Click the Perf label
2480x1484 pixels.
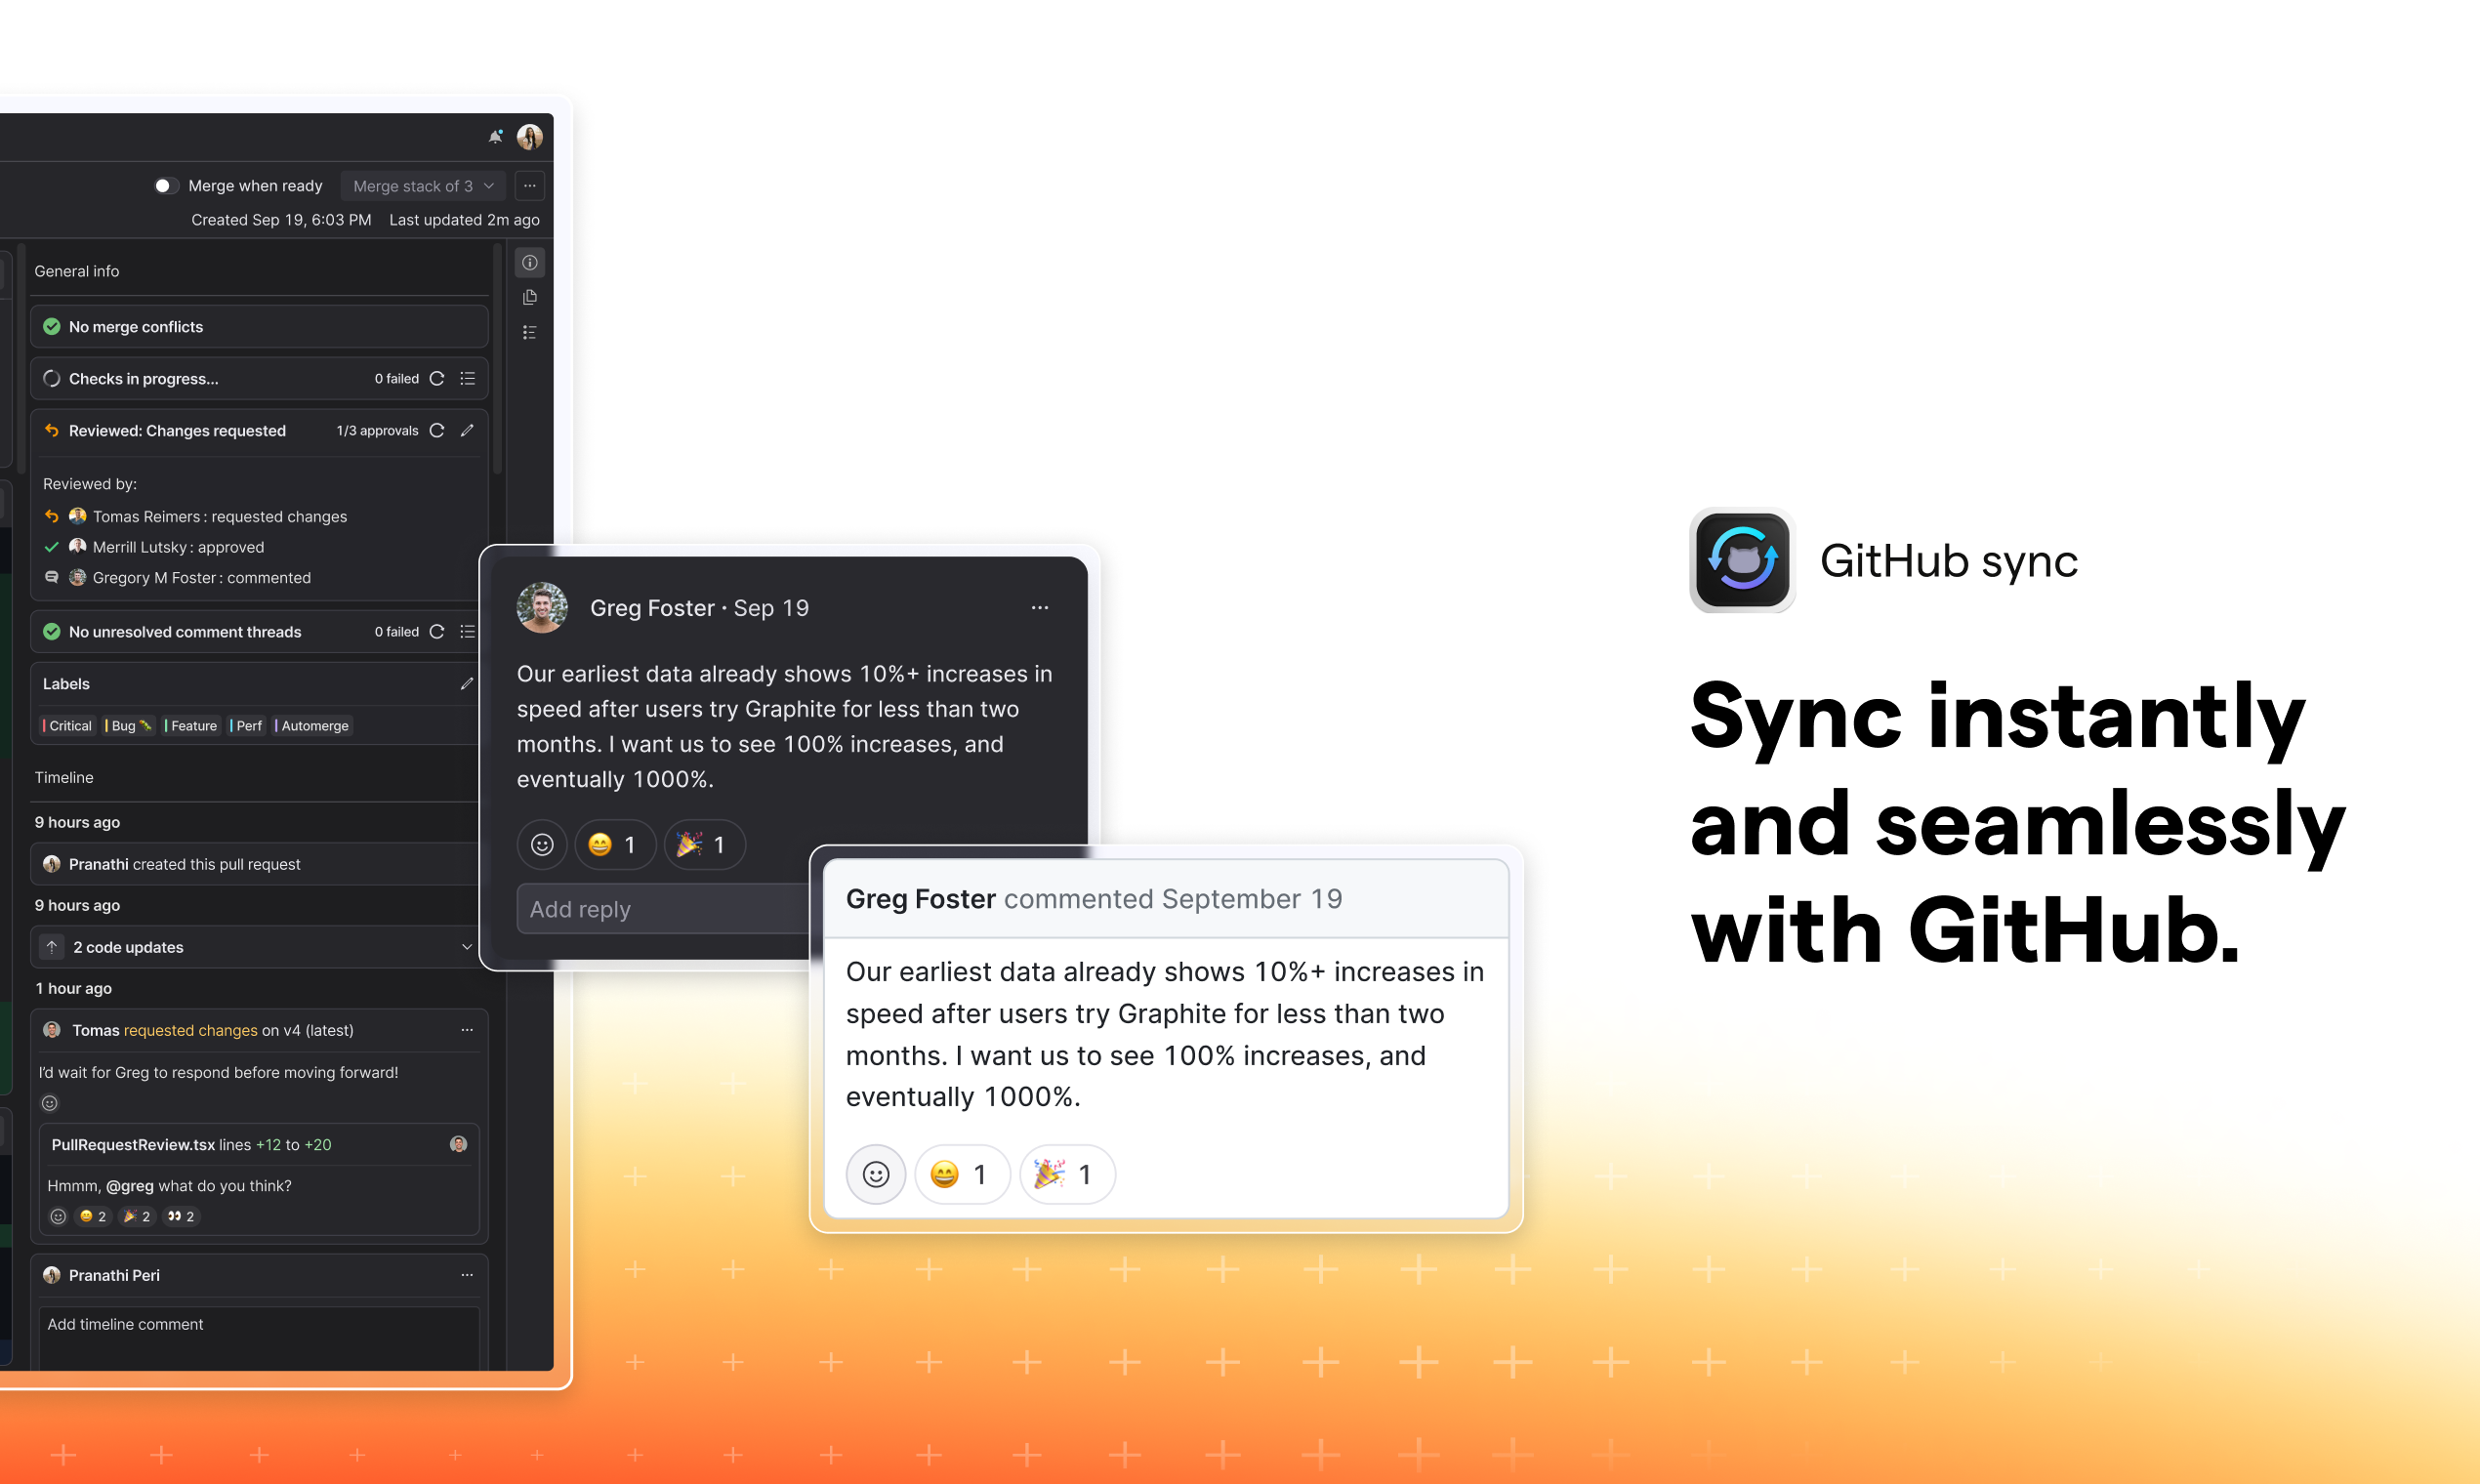[247, 725]
